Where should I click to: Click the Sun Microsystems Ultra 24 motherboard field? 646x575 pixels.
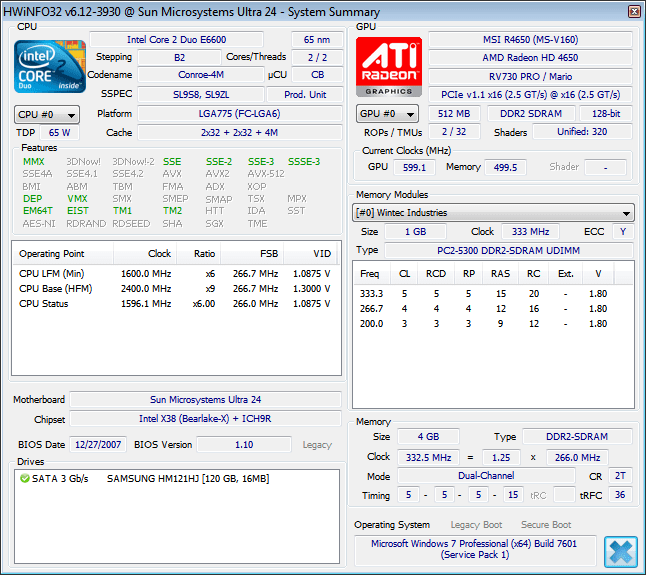205,400
